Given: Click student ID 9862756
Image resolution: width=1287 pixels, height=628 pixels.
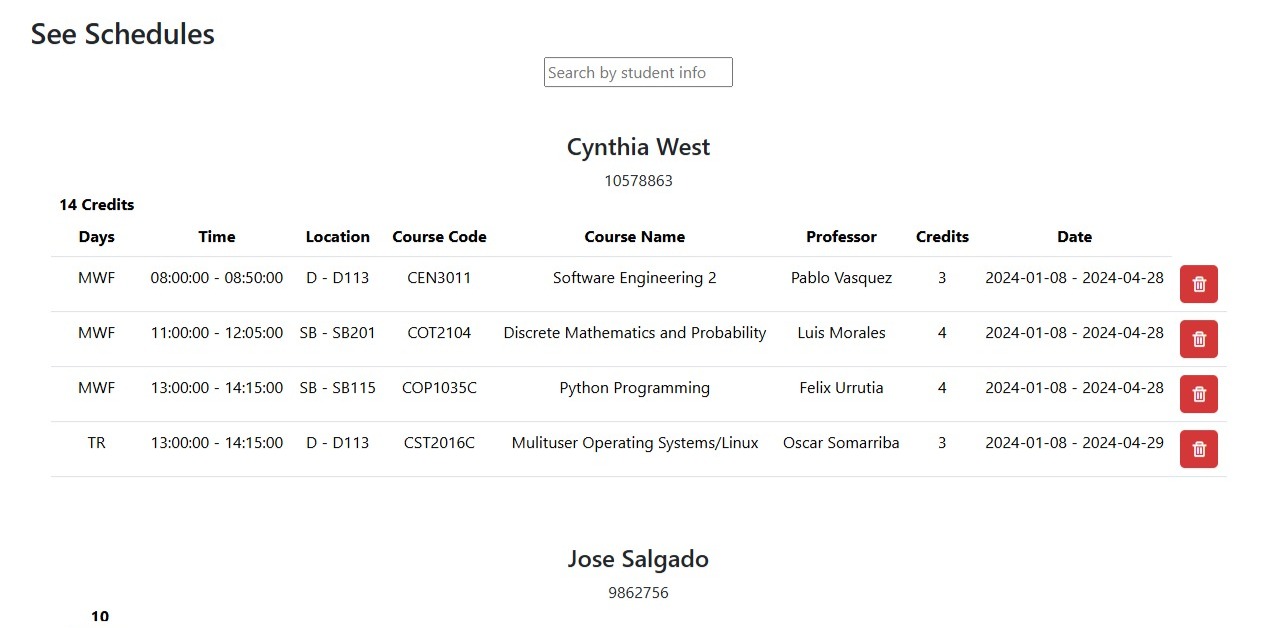Looking at the screenshot, I should click(638, 593).
